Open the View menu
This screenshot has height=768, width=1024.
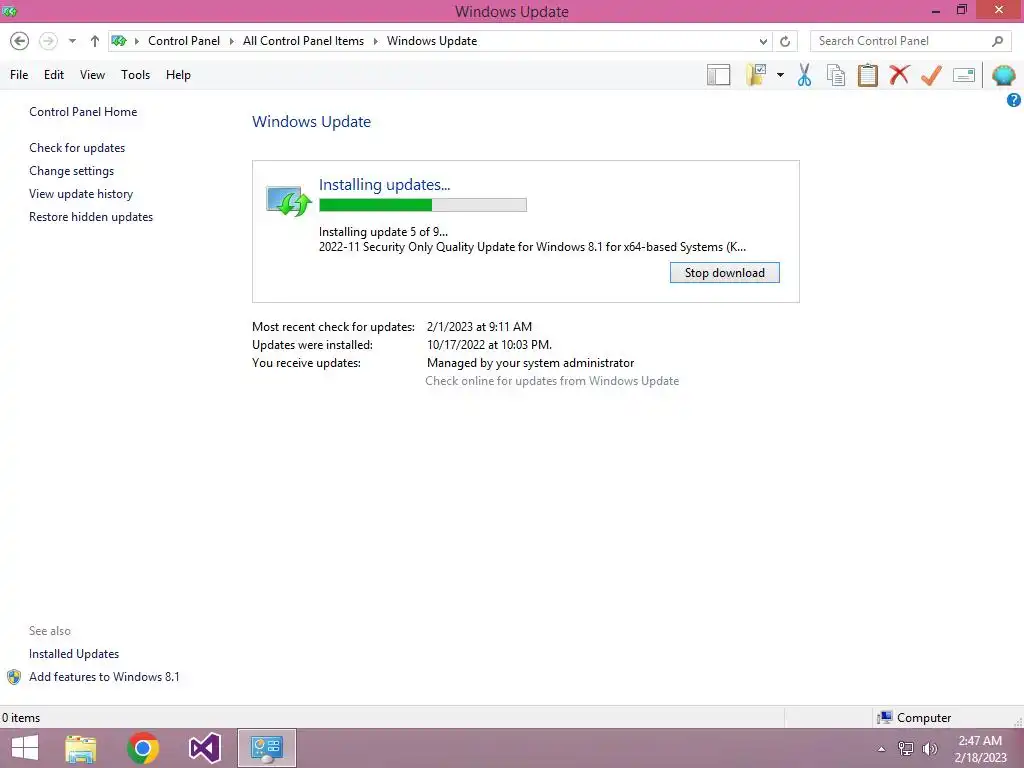pos(92,75)
